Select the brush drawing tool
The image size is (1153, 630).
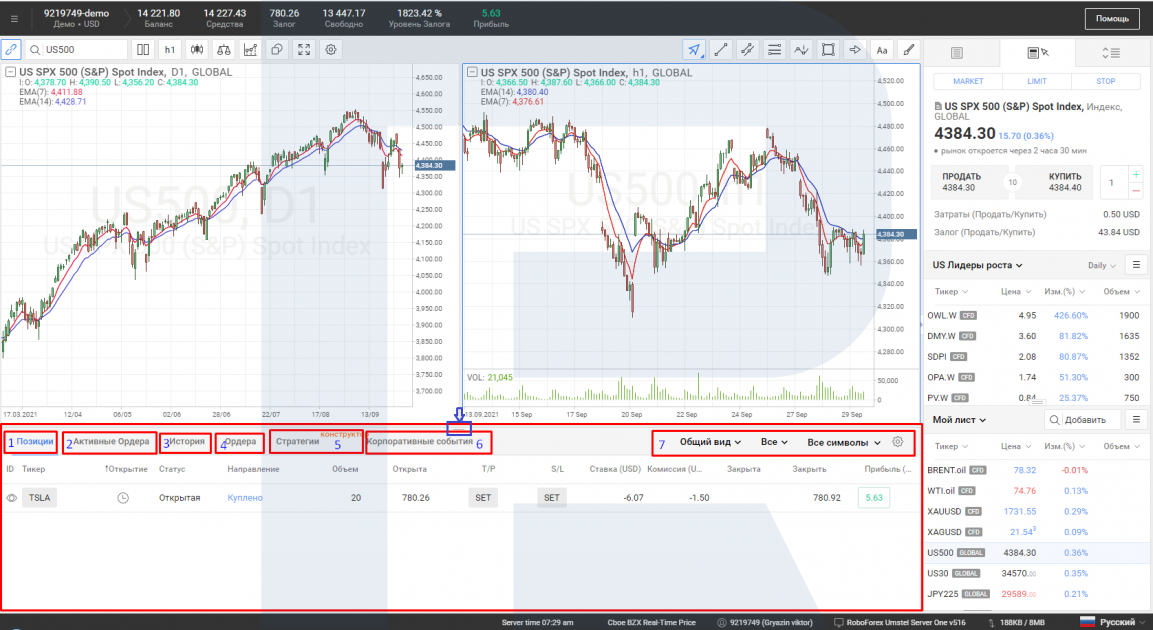point(909,50)
